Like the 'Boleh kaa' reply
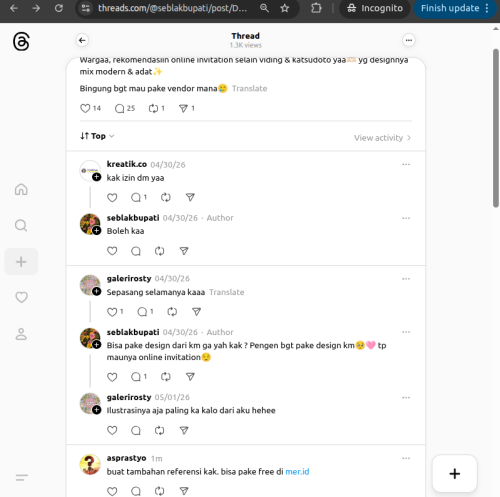500x497 pixels. [x=112, y=251]
